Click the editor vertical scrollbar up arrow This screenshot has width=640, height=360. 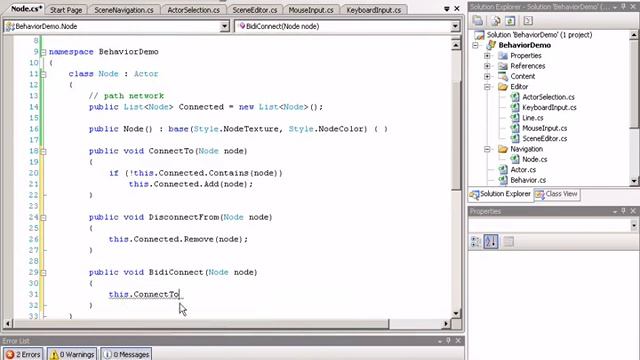(456, 44)
